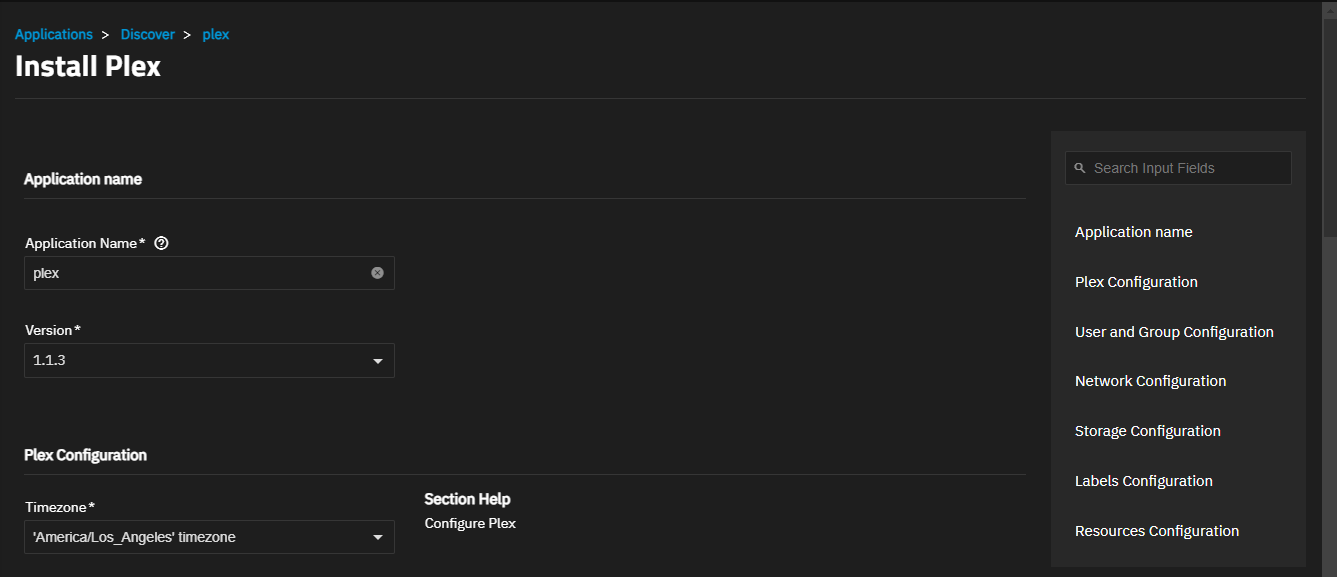
Task: Navigate to User and Group Configuration
Action: (1174, 332)
